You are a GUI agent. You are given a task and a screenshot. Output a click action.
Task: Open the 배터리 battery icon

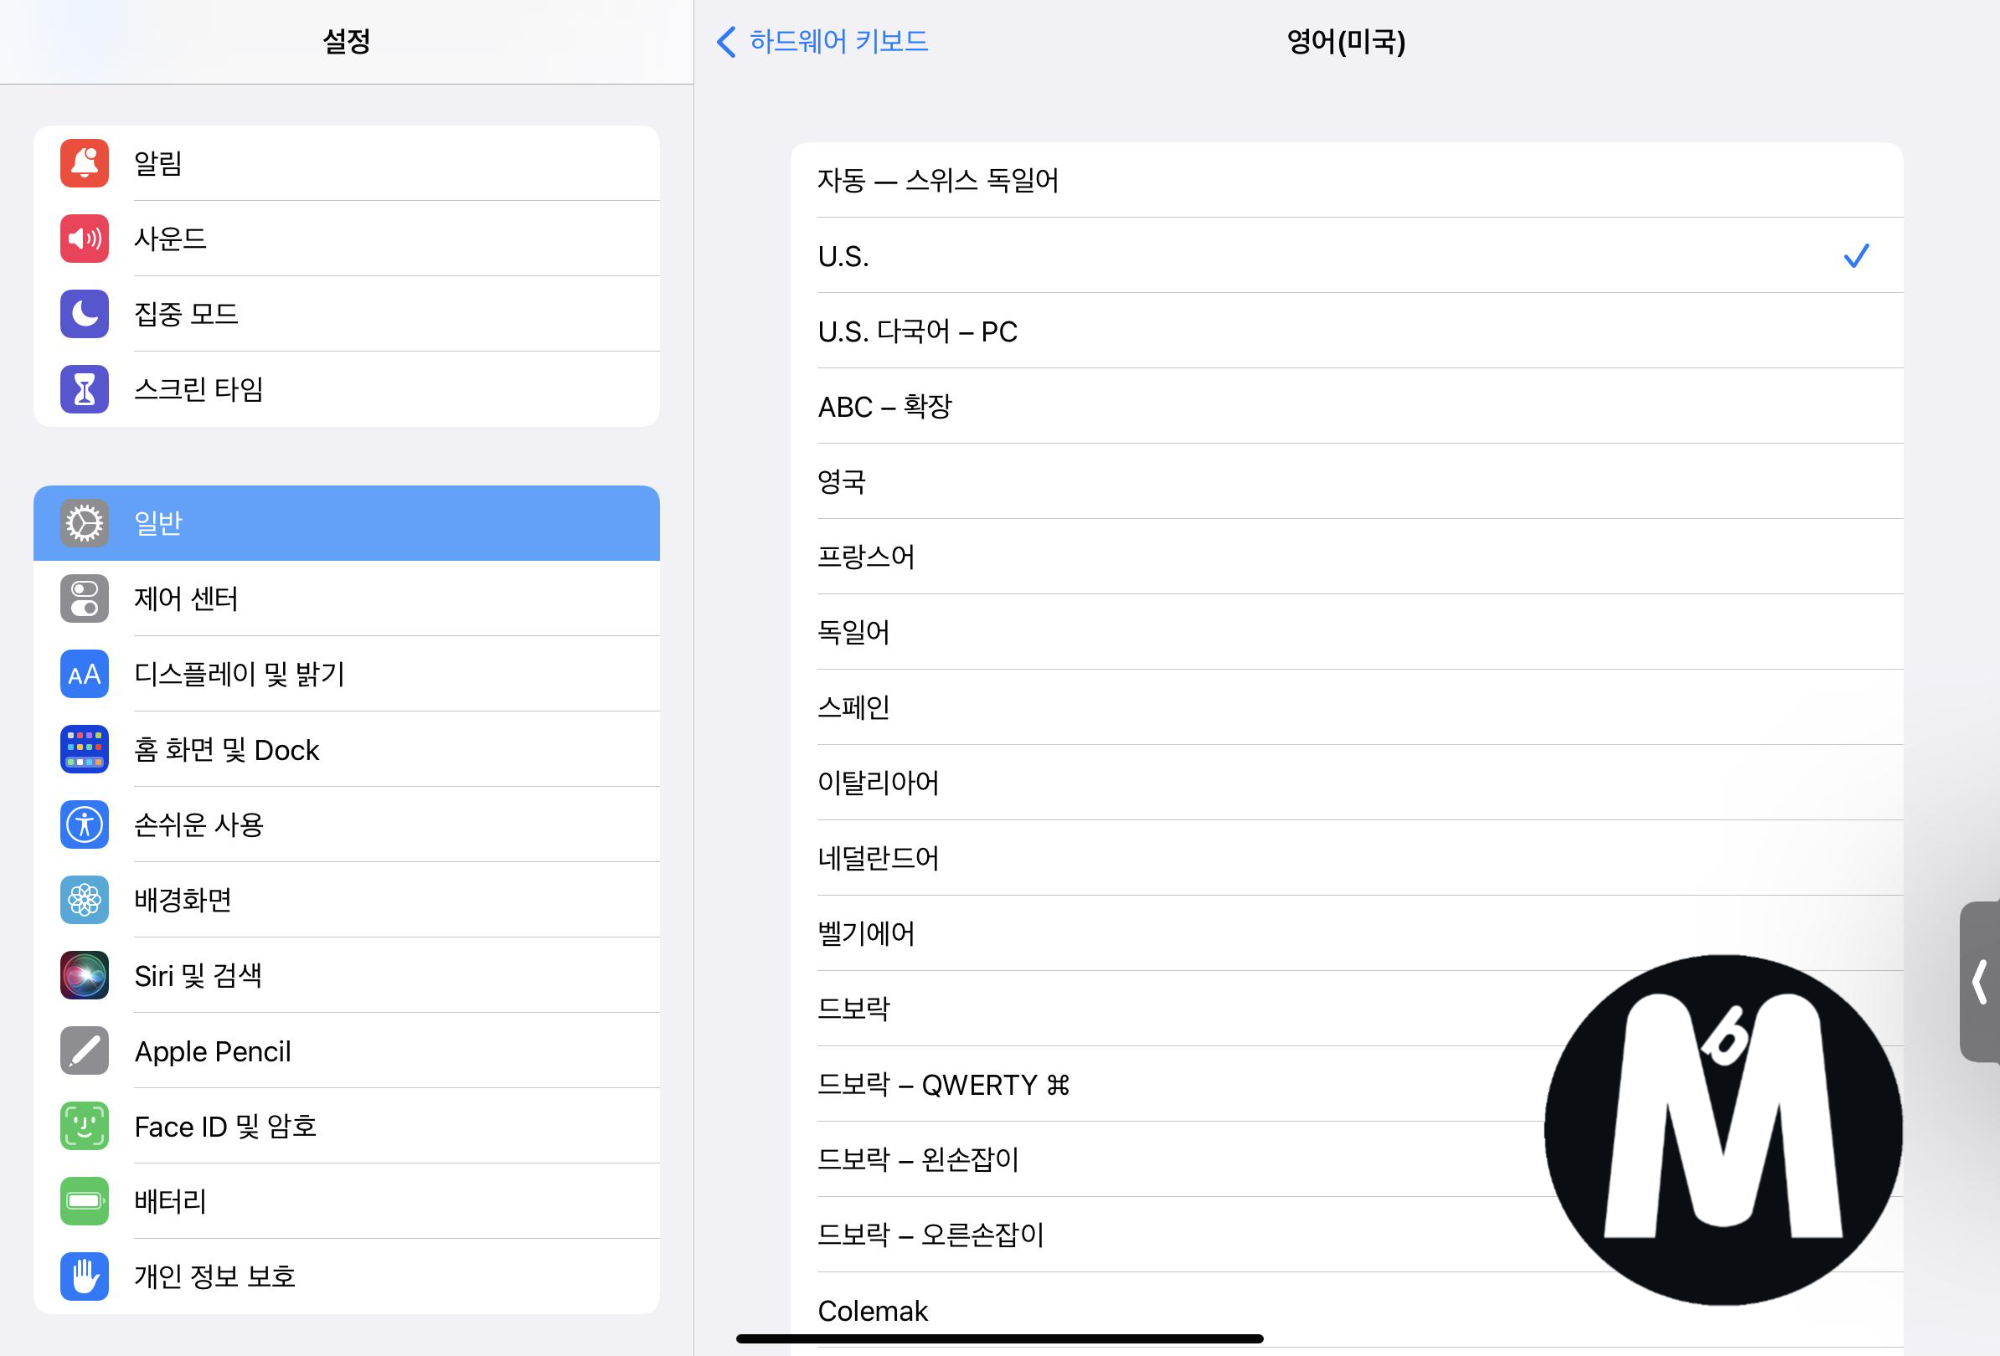click(84, 1201)
